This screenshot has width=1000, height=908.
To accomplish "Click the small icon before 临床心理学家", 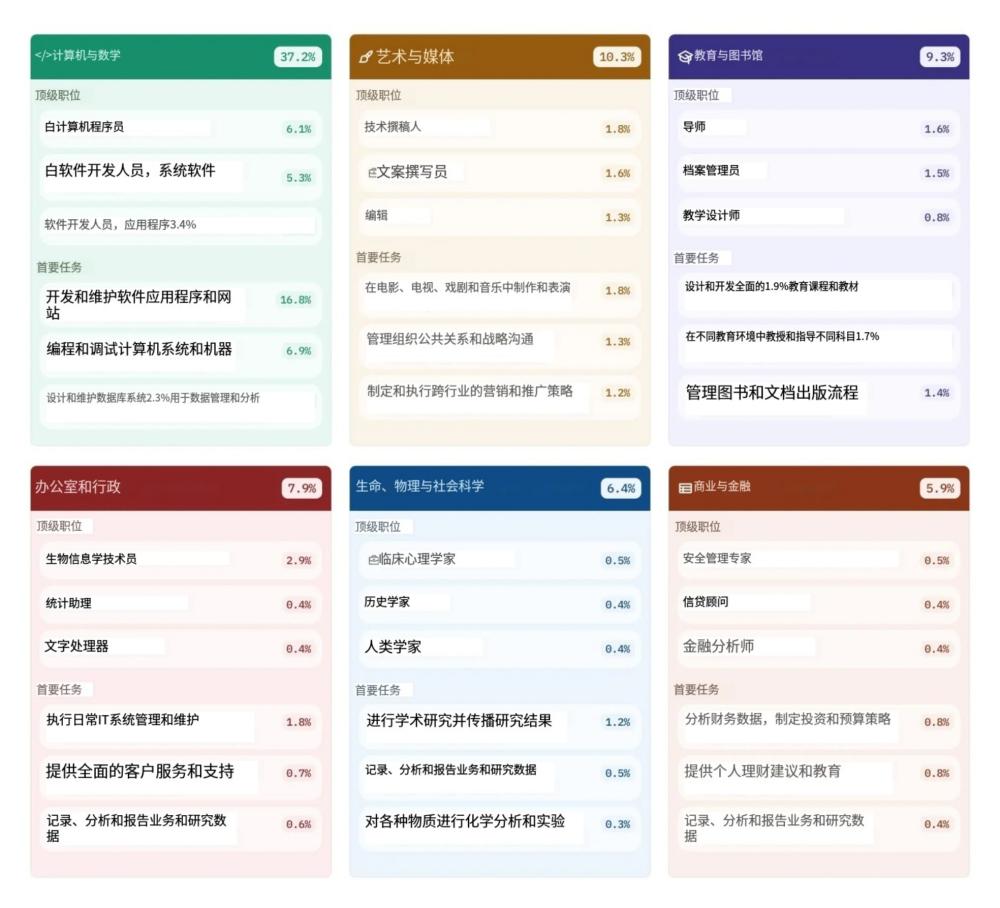I will pos(373,560).
